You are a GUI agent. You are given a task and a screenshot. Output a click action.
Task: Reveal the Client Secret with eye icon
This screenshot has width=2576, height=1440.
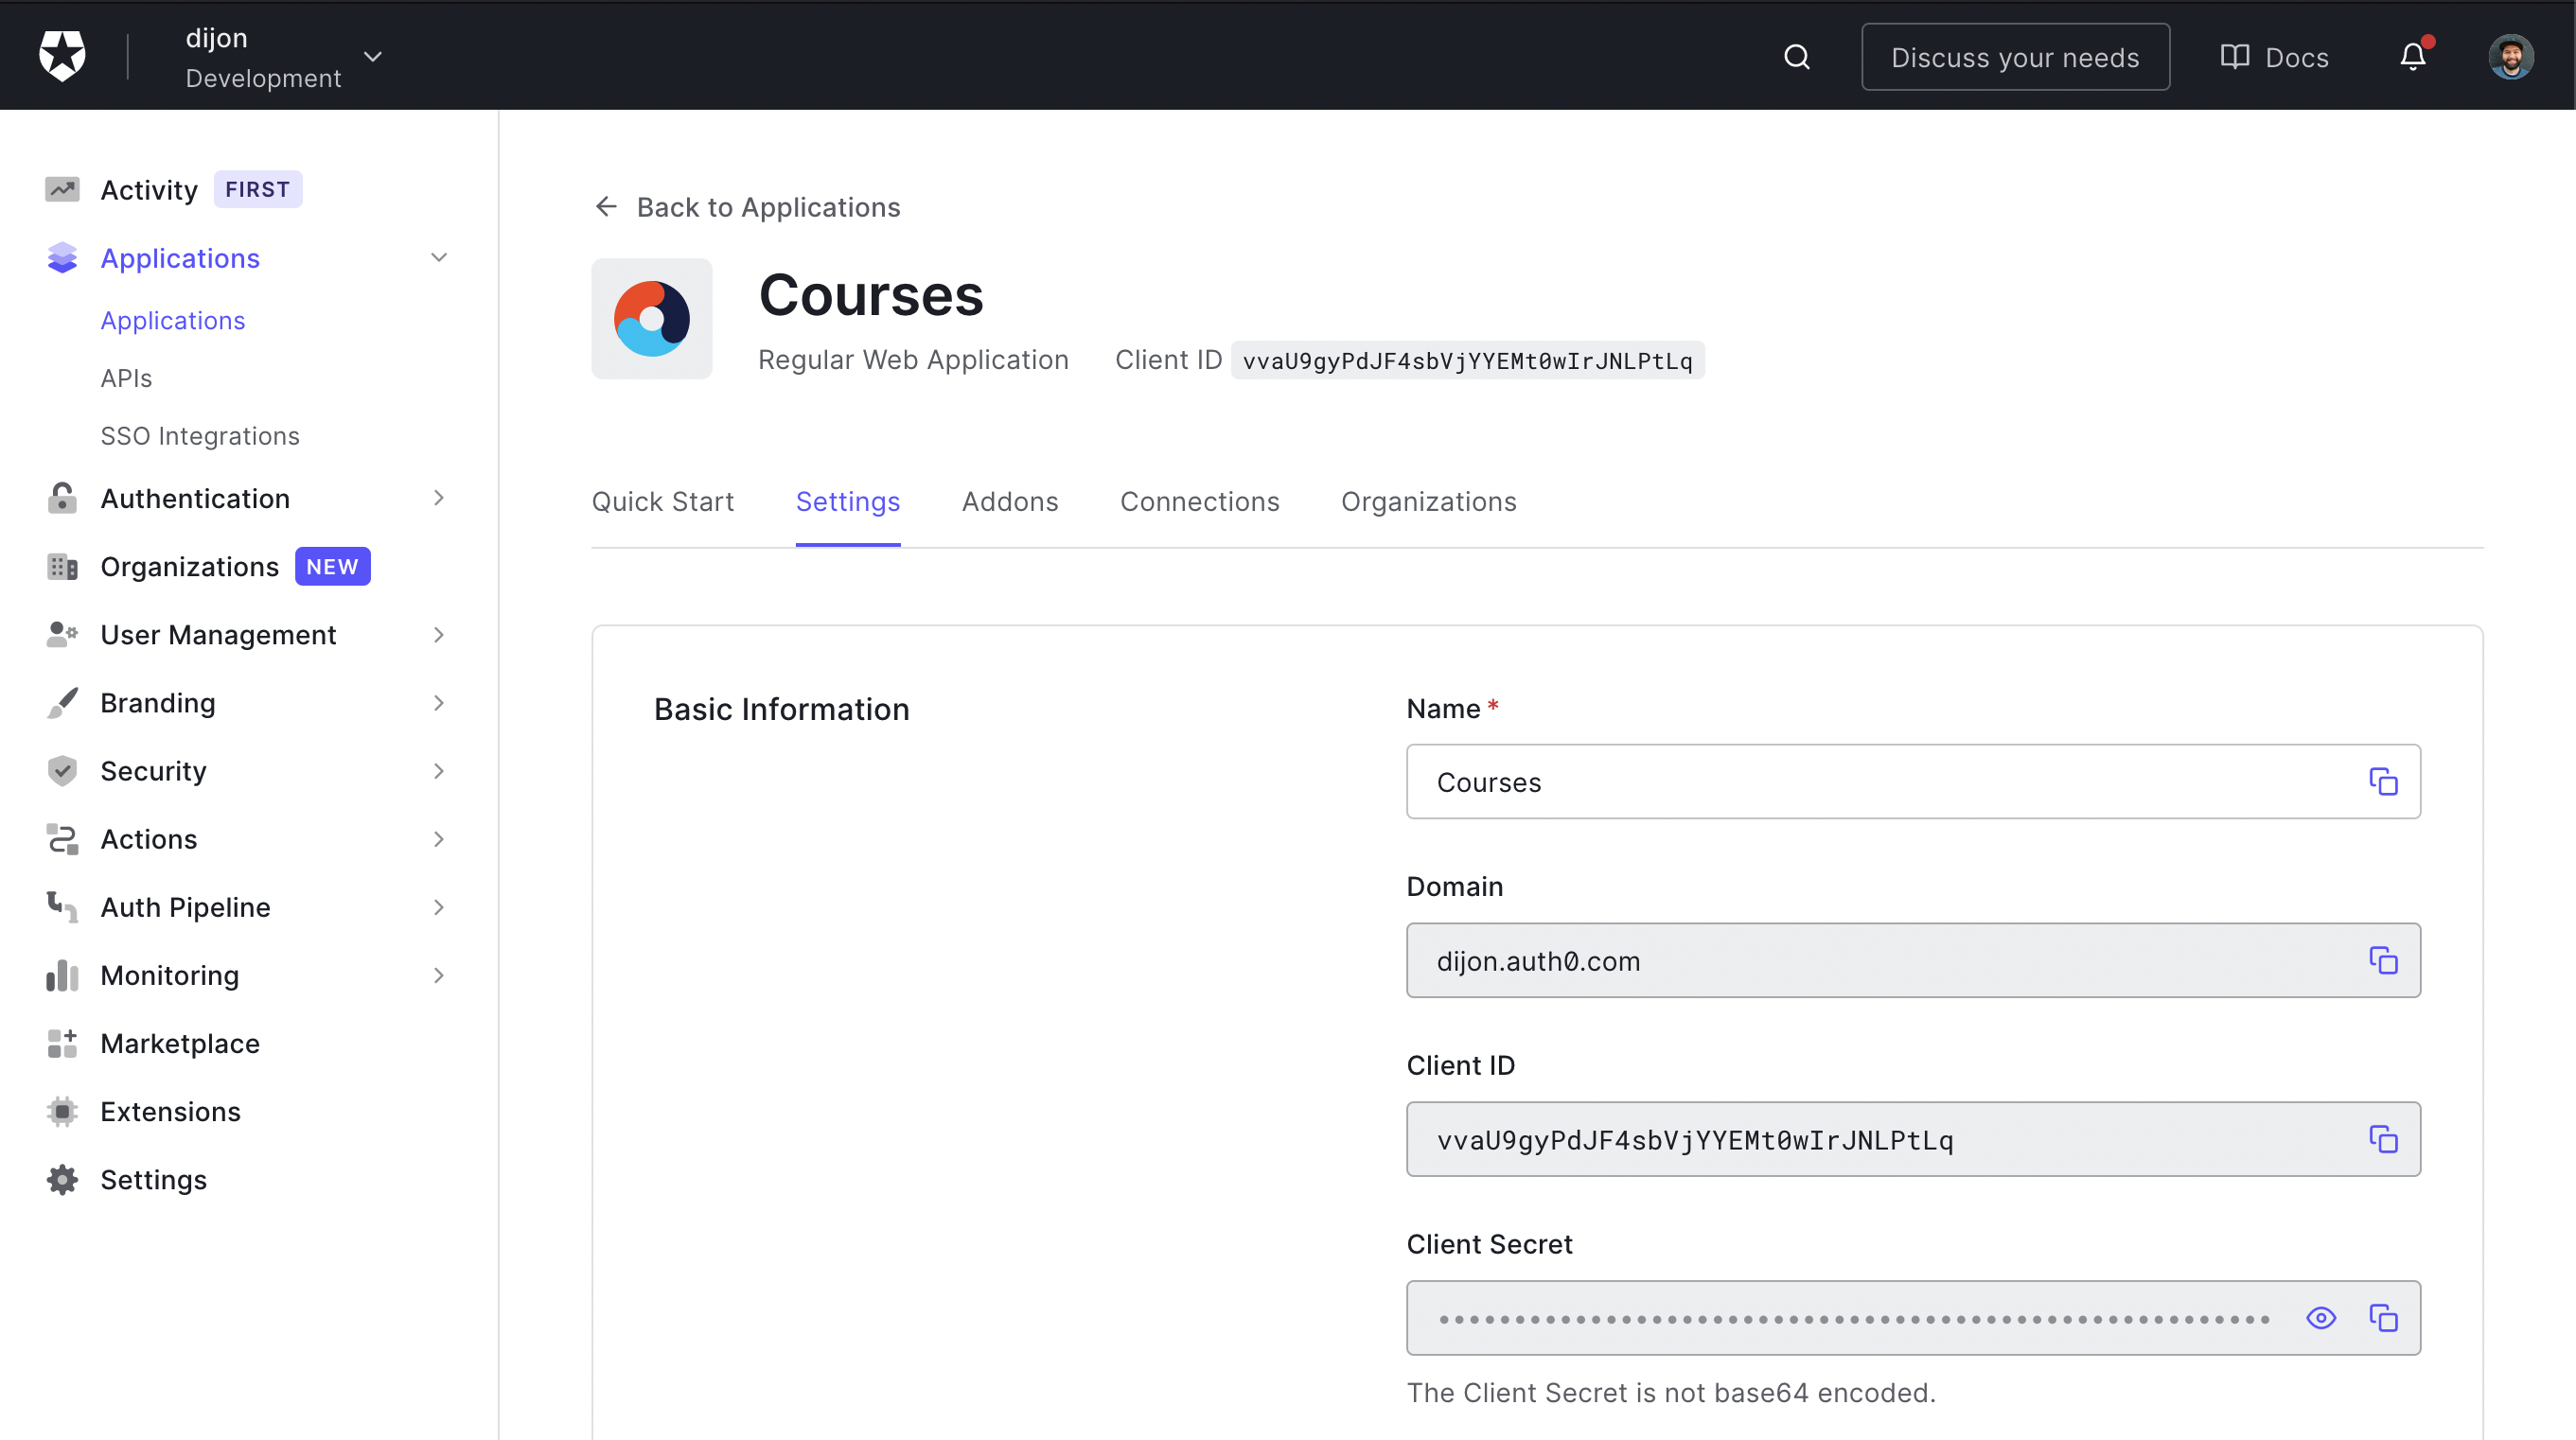tap(2321, 1318)
